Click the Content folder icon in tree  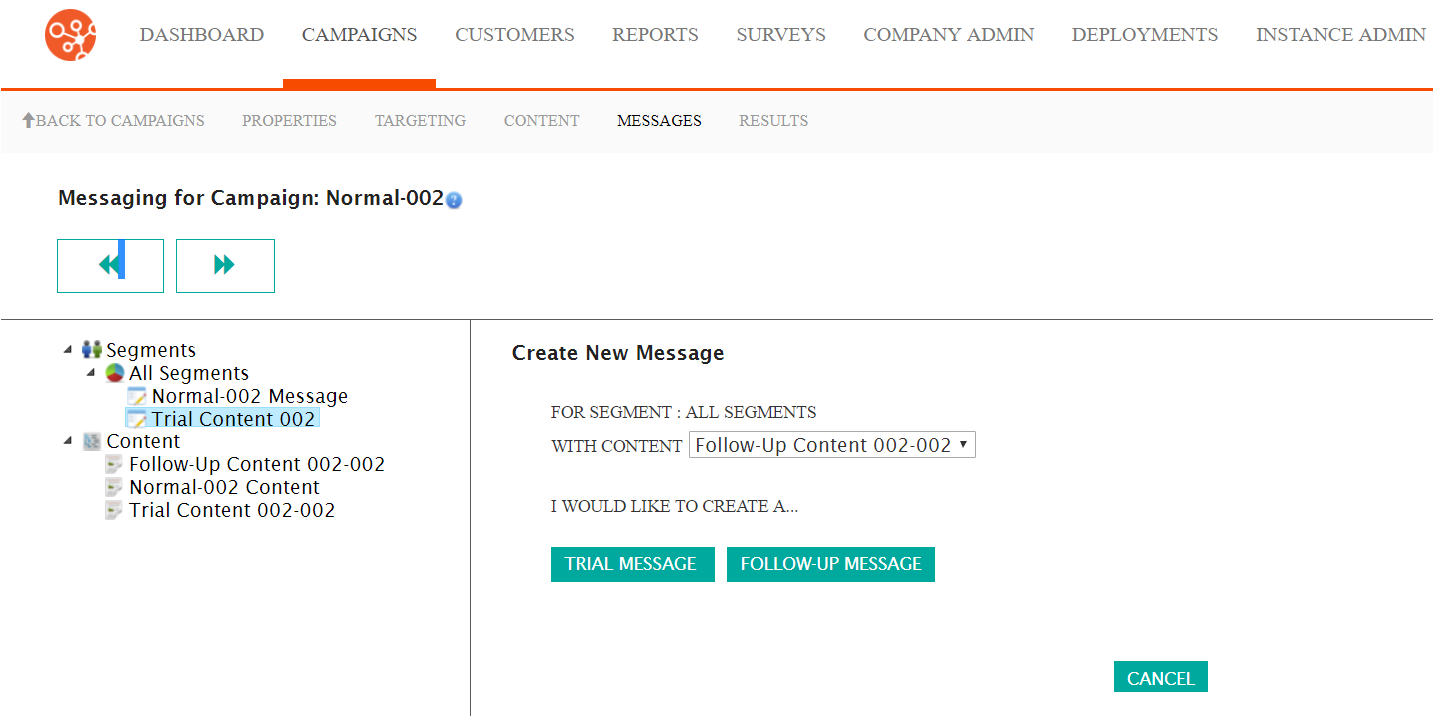(x=92, y=441)
